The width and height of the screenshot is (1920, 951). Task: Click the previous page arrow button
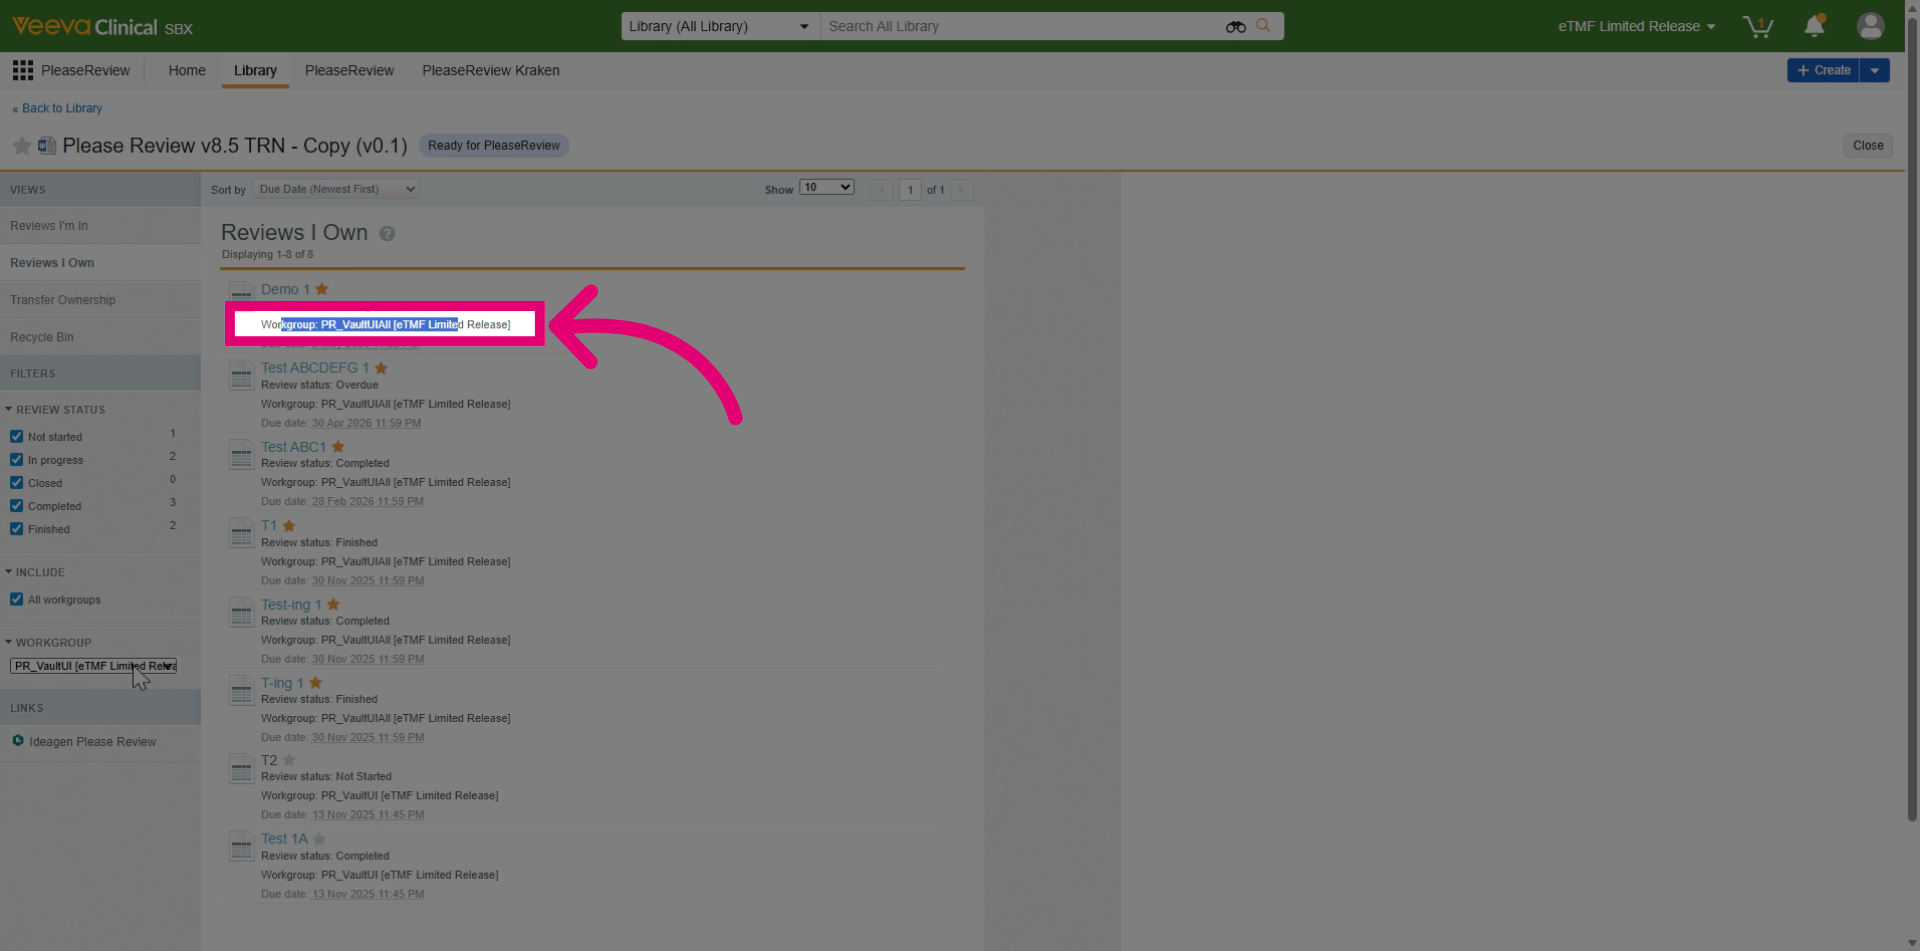point(881,190)
